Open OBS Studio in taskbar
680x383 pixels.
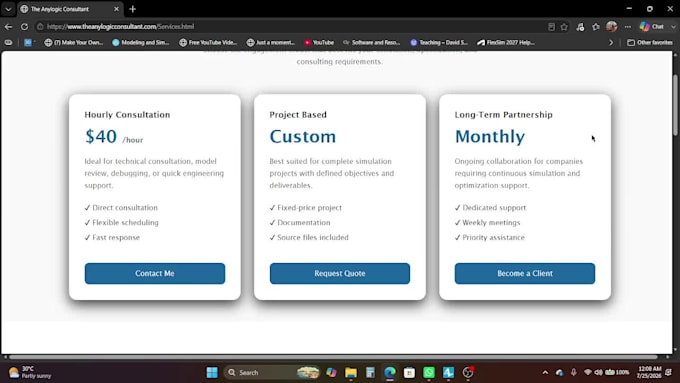coord(468,372)
